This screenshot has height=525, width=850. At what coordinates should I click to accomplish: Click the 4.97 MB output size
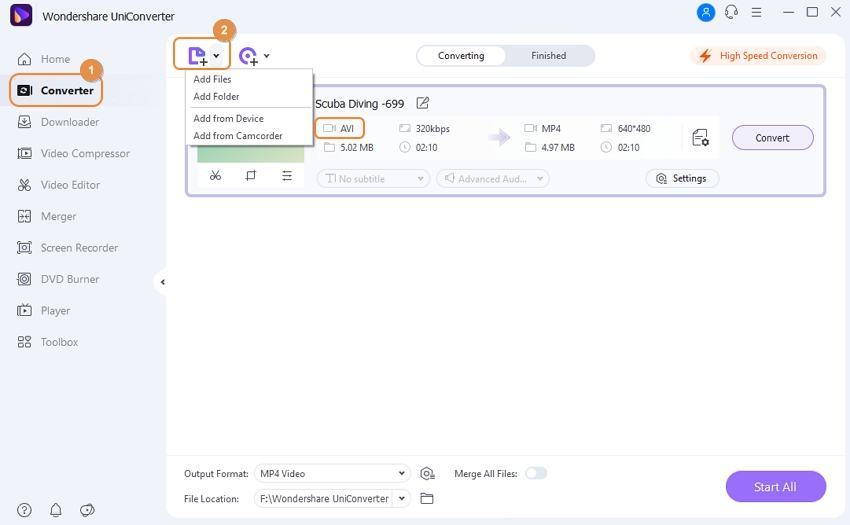pos(558,148)
